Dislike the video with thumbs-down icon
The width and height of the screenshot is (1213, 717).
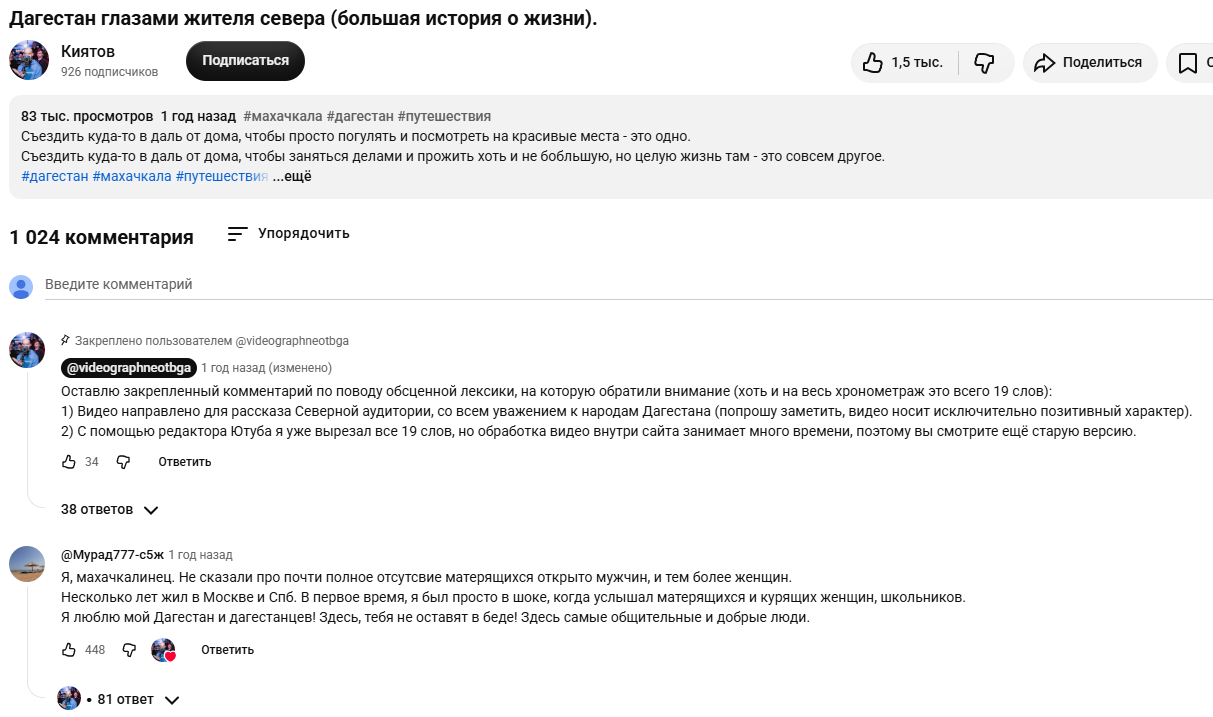click(985, 62)
